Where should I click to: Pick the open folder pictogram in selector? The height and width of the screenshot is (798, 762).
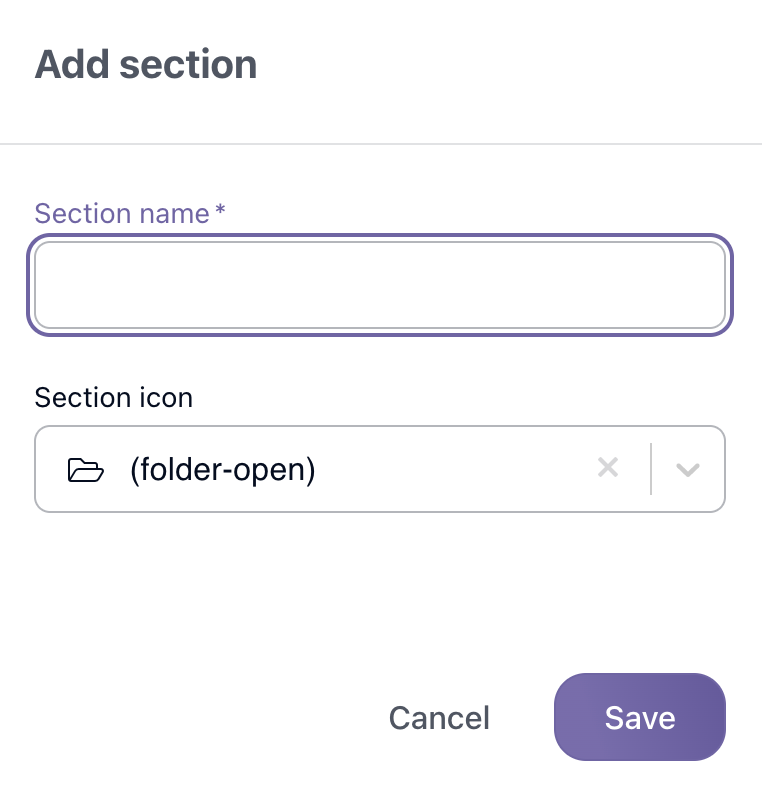click(86, 470)
